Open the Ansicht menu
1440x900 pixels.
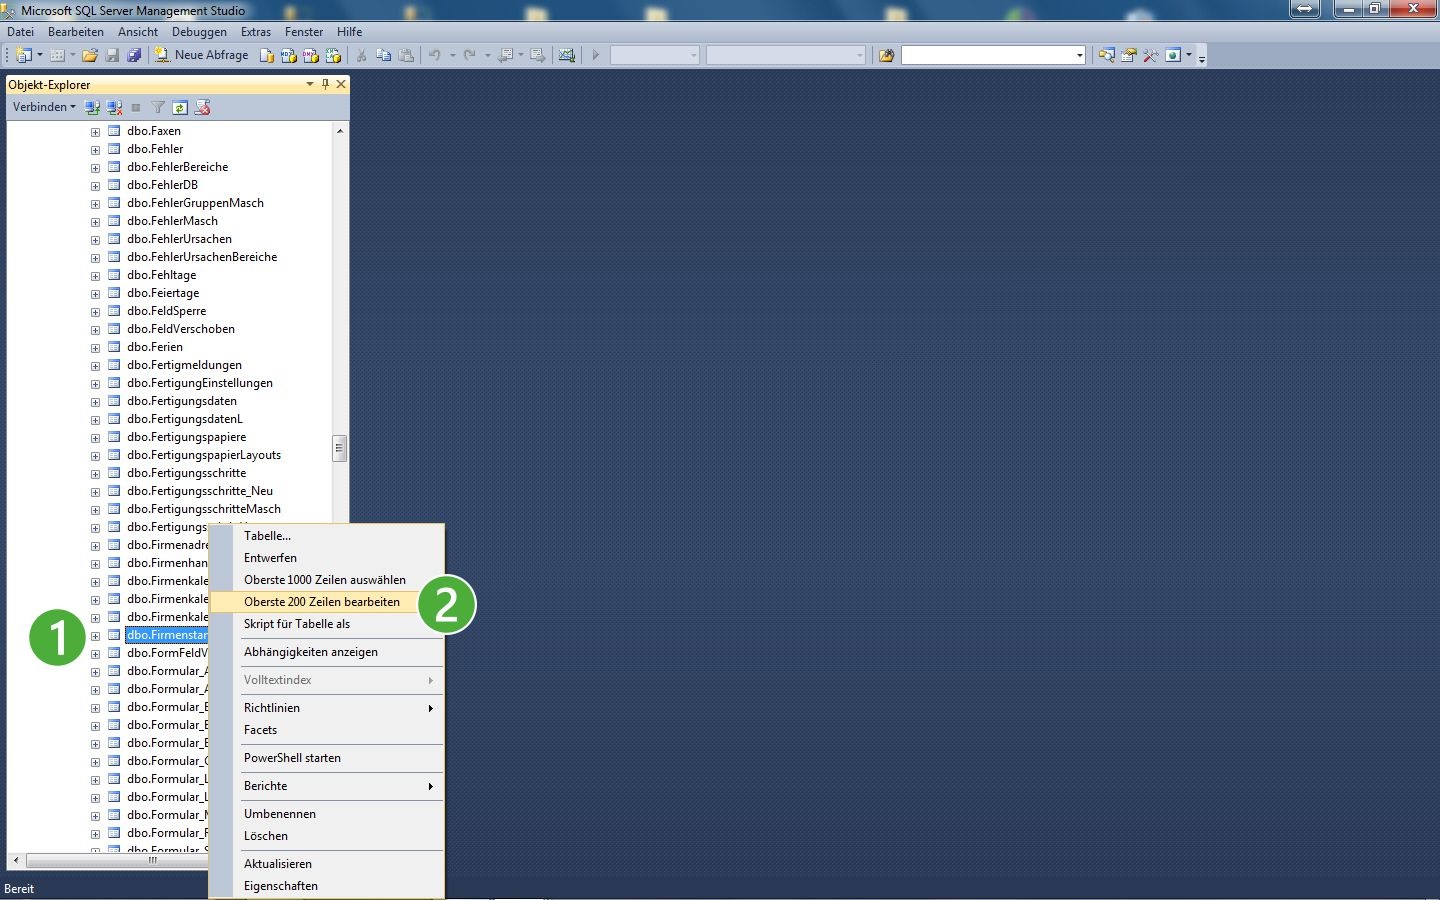pyautogui.click(x=138, y=32)
